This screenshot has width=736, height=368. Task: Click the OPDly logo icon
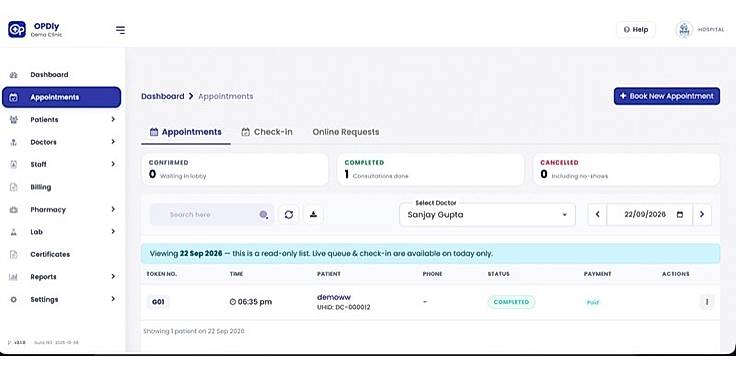(17, 30)
